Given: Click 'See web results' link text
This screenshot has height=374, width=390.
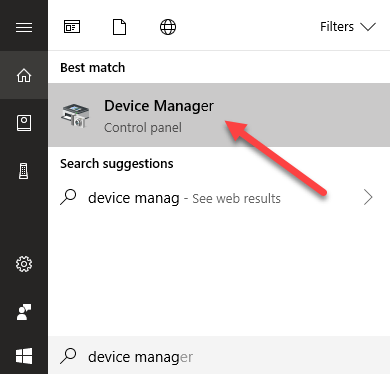Looking at the screenshot, I should (236, 199).
